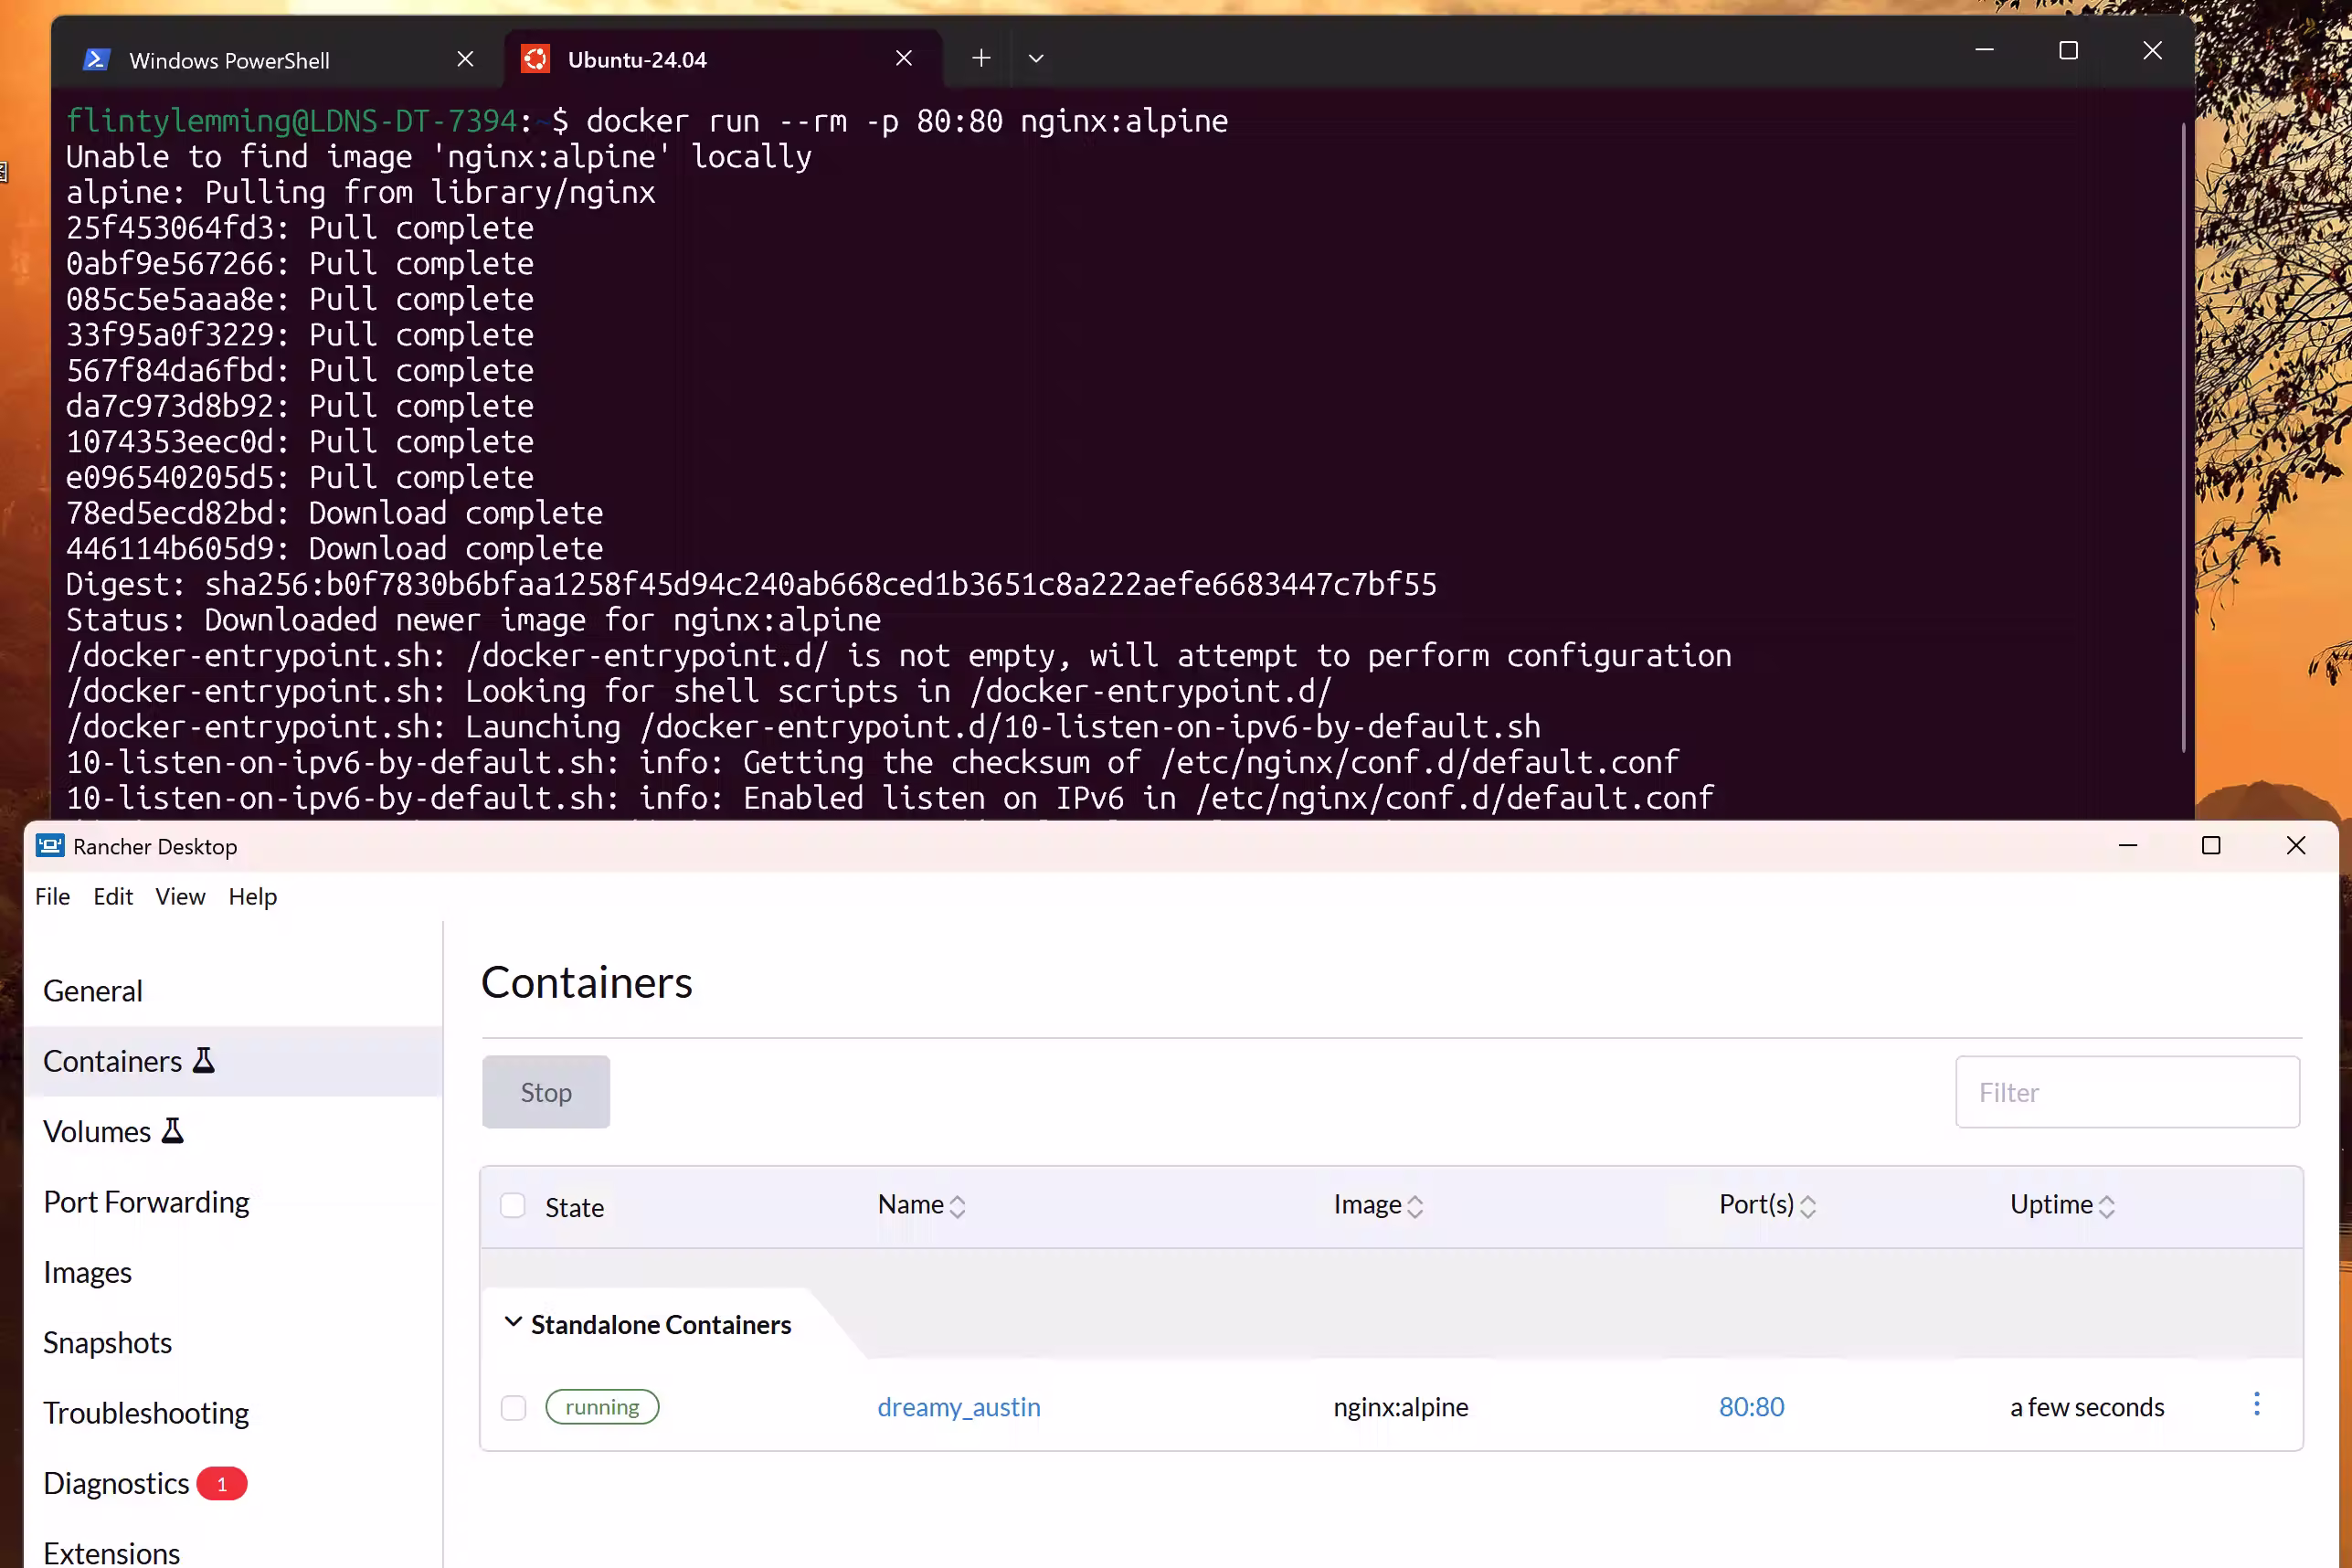Viewport: 2352px width, 1568px height.
Task: Close the Windows PowerShell tab
Action: click(x=465, y=59)
